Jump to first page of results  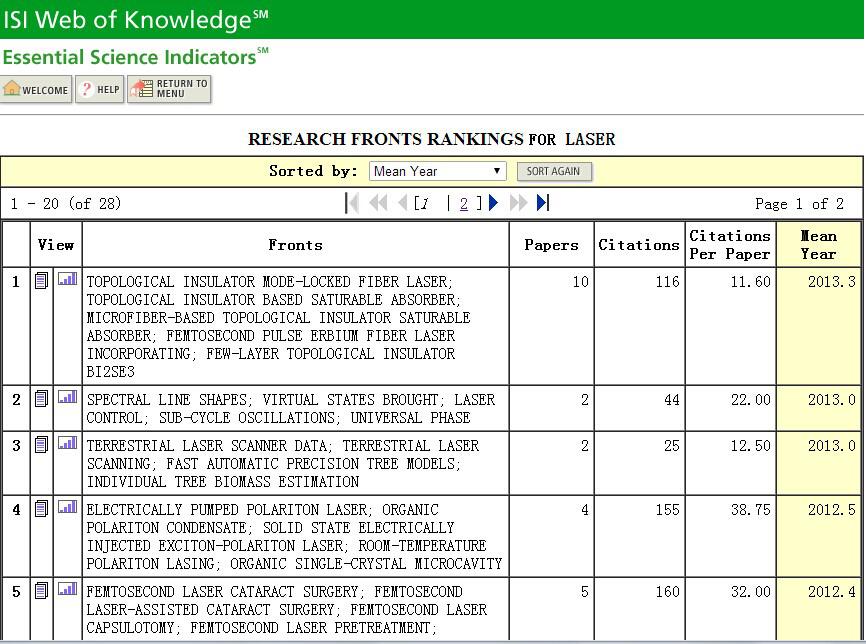[x=352, y=203]
